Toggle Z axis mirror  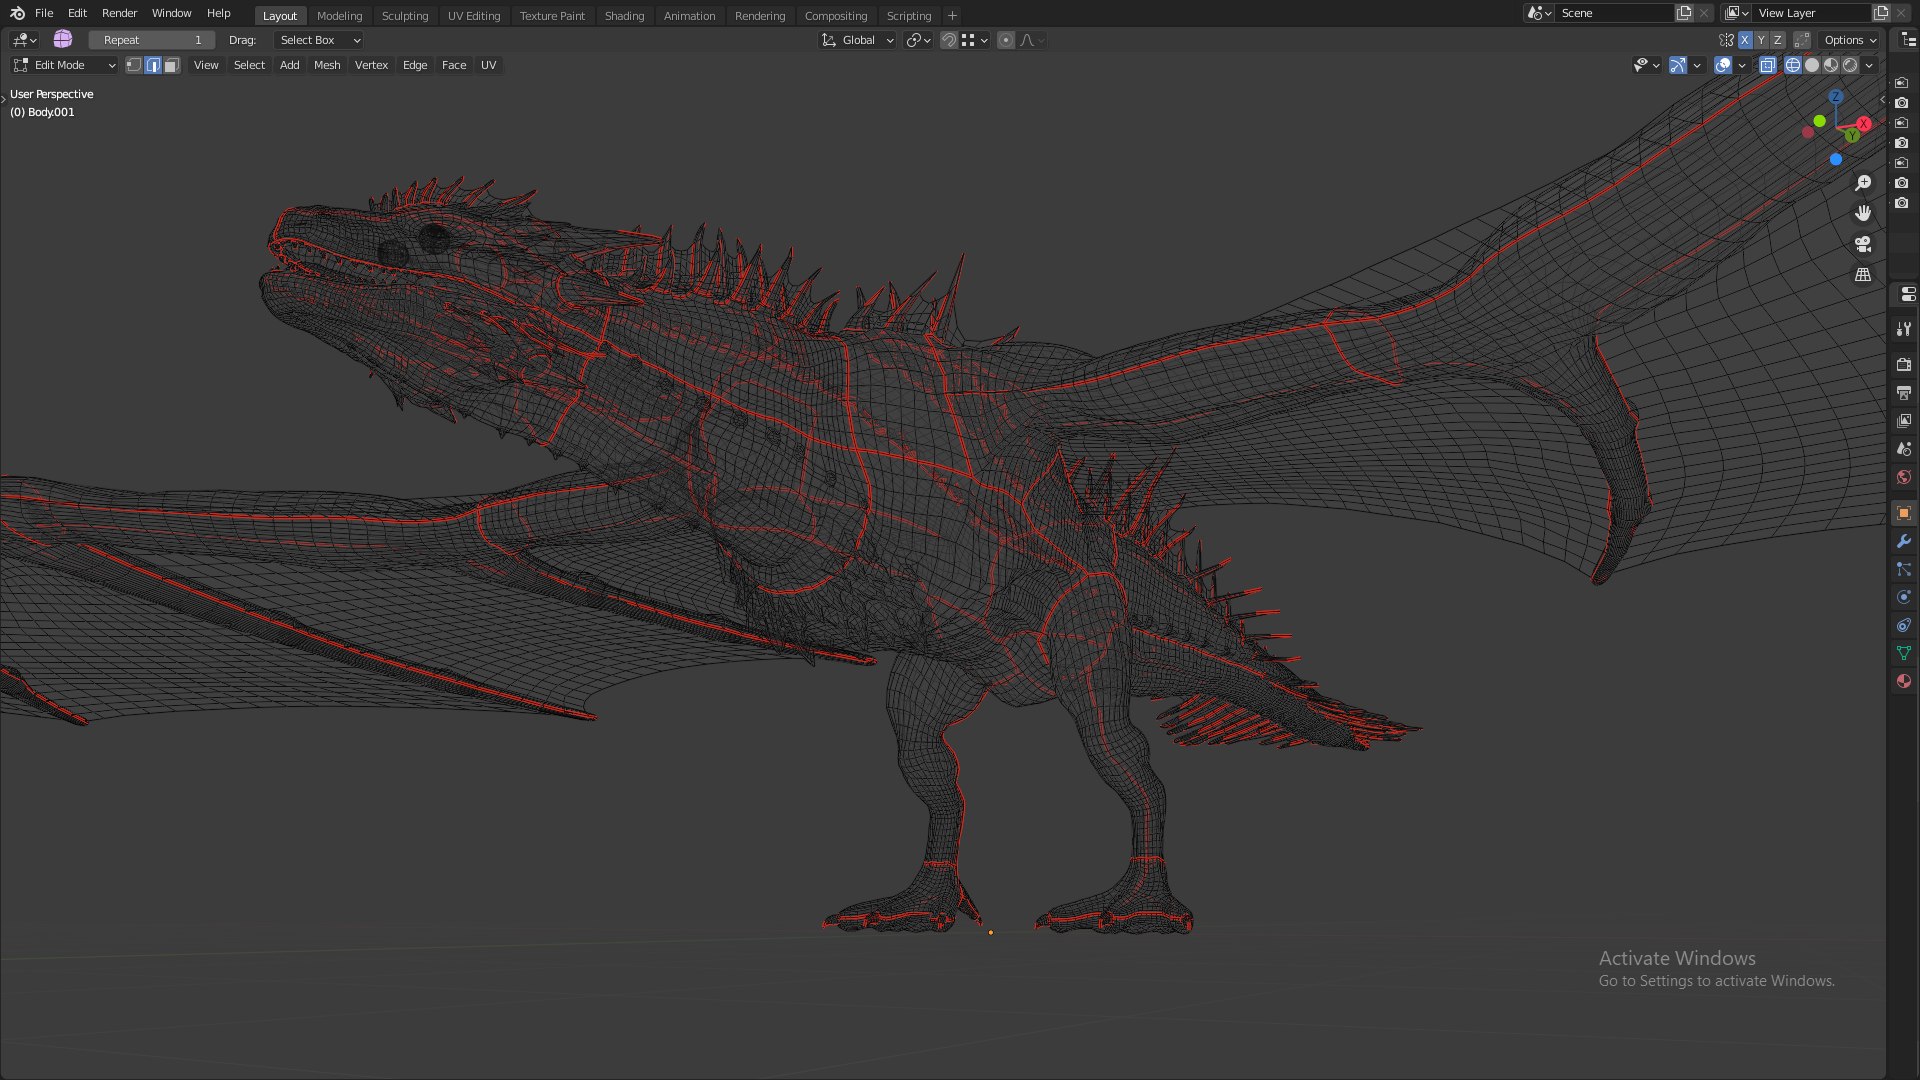pos(1777,40)
